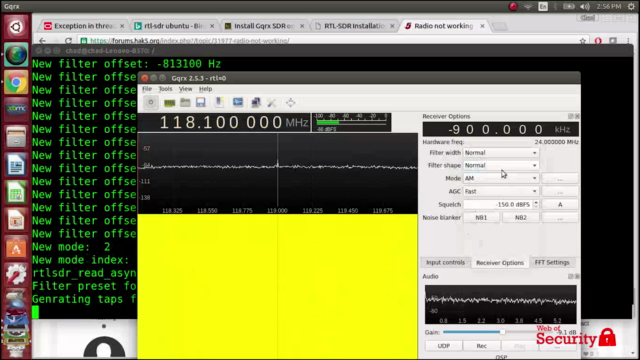Image resolution: width=640 pixels, height=360 pixels.
Task: Open the Filter shape dropdown
Action: click(501, 165)
